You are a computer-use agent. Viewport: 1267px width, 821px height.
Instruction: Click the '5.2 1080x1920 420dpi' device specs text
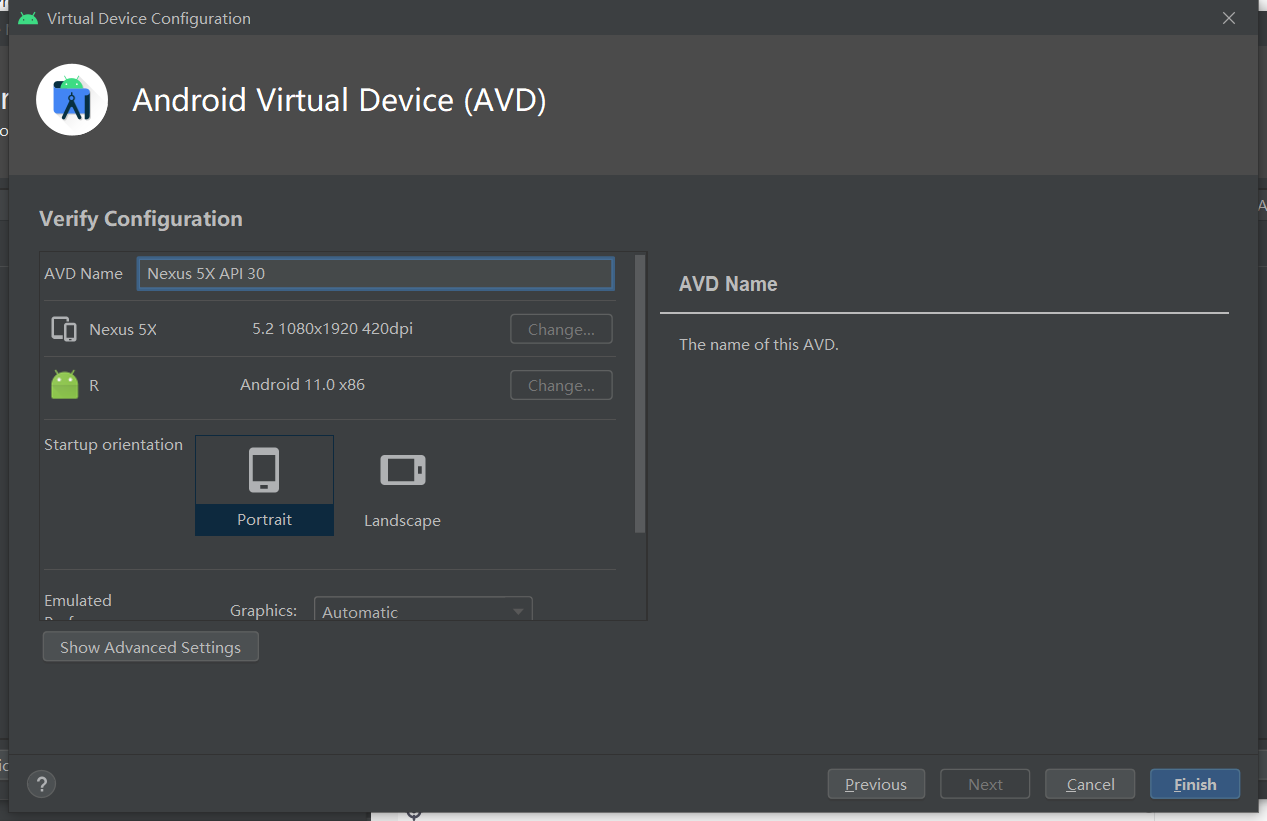(x=332, y=328)
